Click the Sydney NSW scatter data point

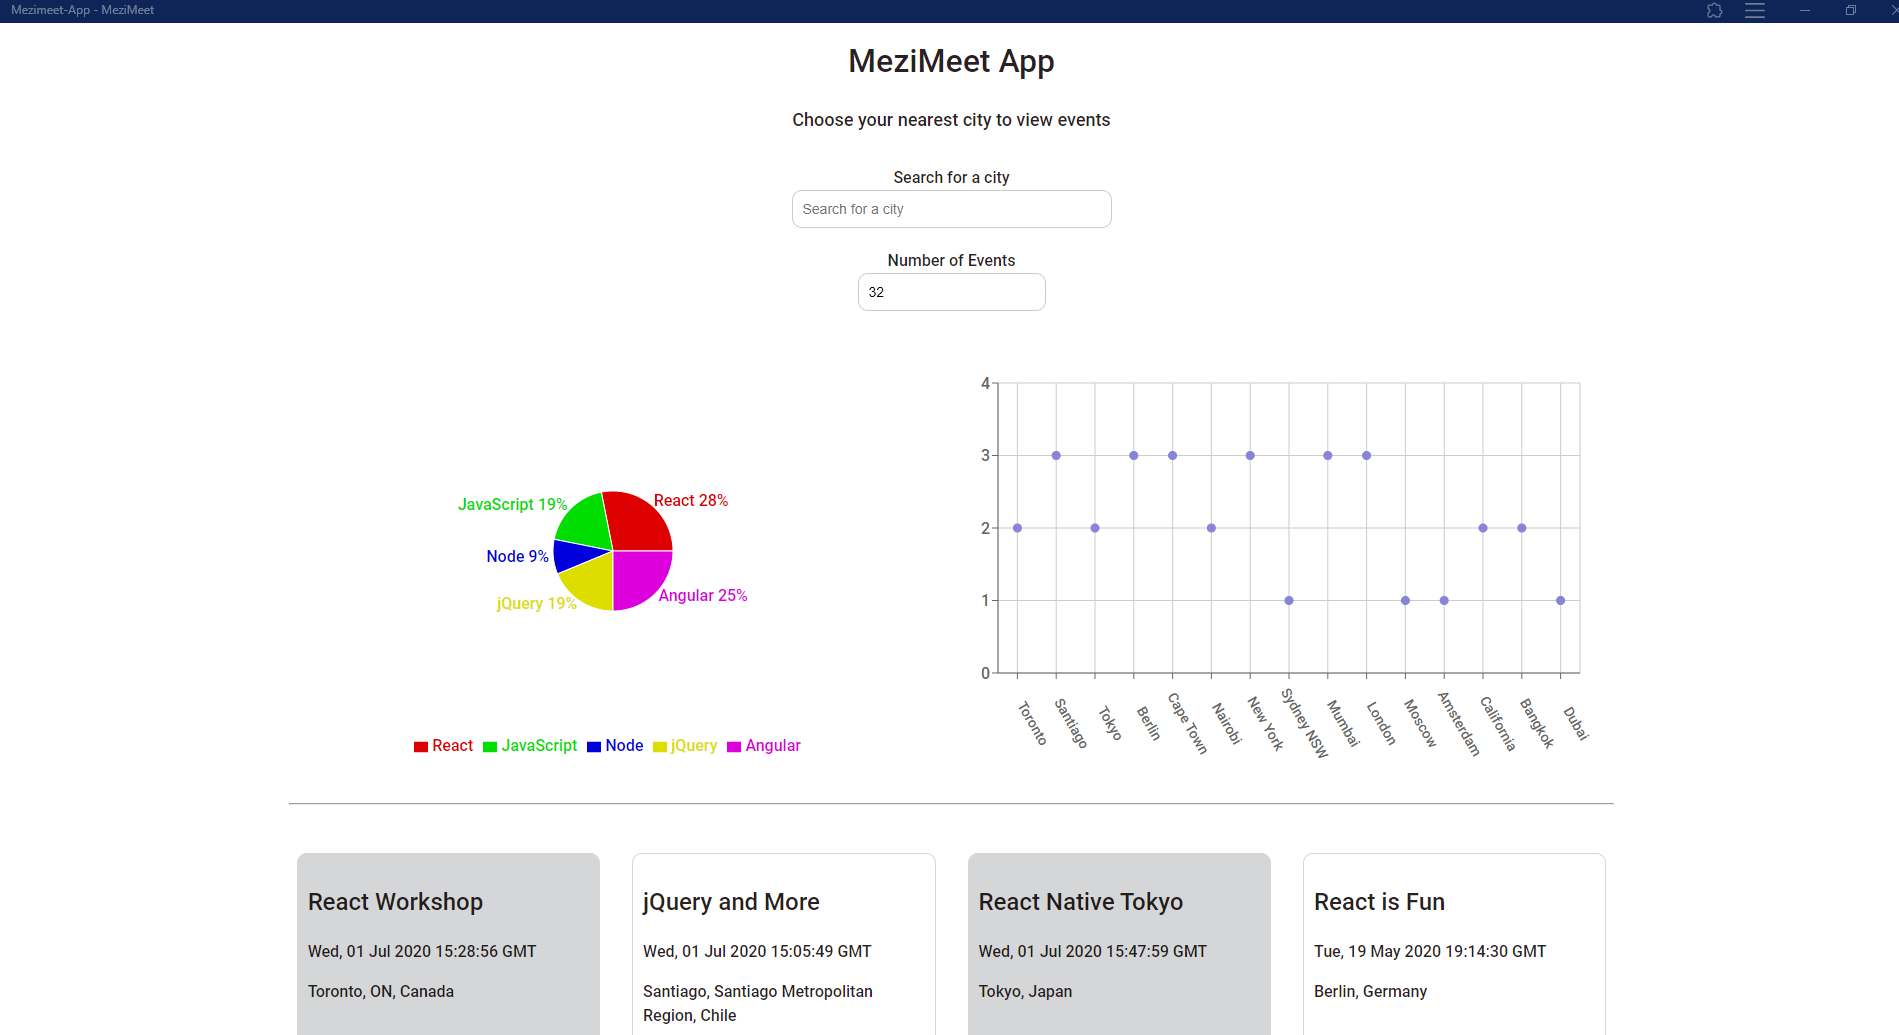tap(1289, 601)
